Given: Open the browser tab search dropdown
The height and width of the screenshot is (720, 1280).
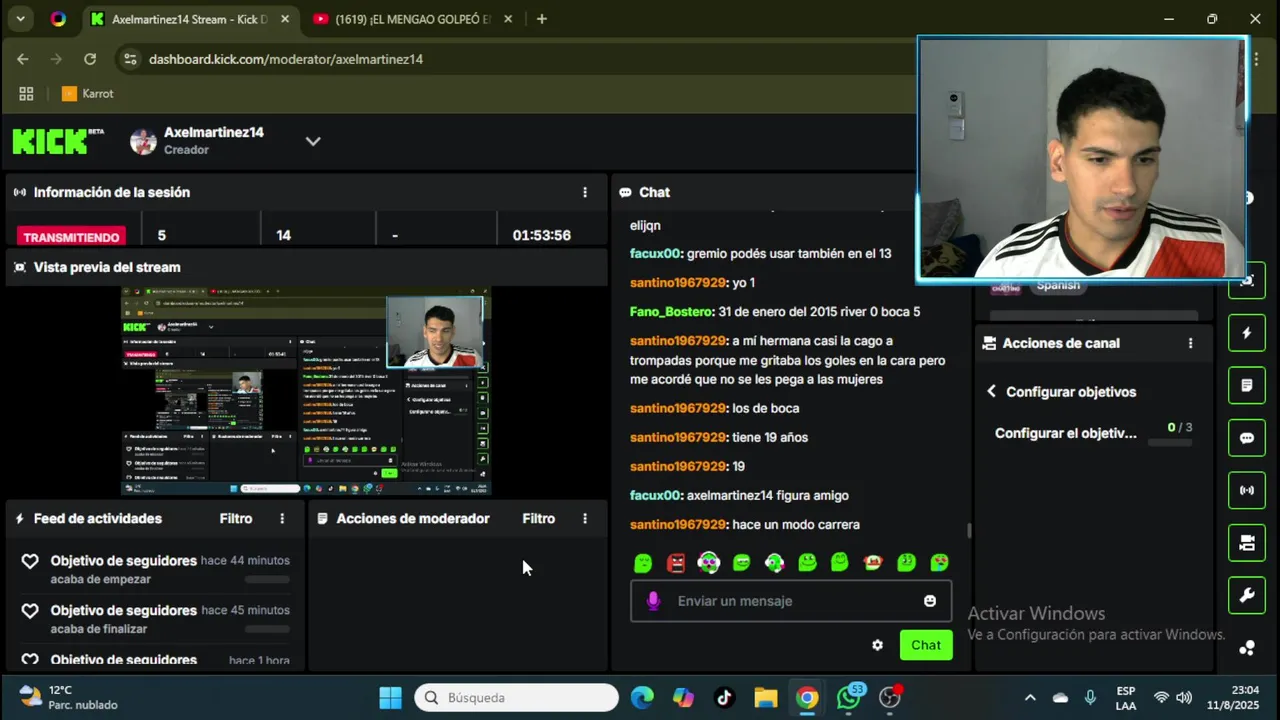Looking at the screenshot, I should pyautogui.click(x=20, y=19).
